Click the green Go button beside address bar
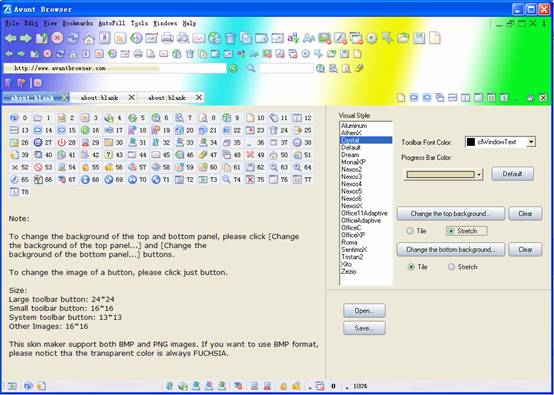Screen dimensions: 554x395 point(233,68)
